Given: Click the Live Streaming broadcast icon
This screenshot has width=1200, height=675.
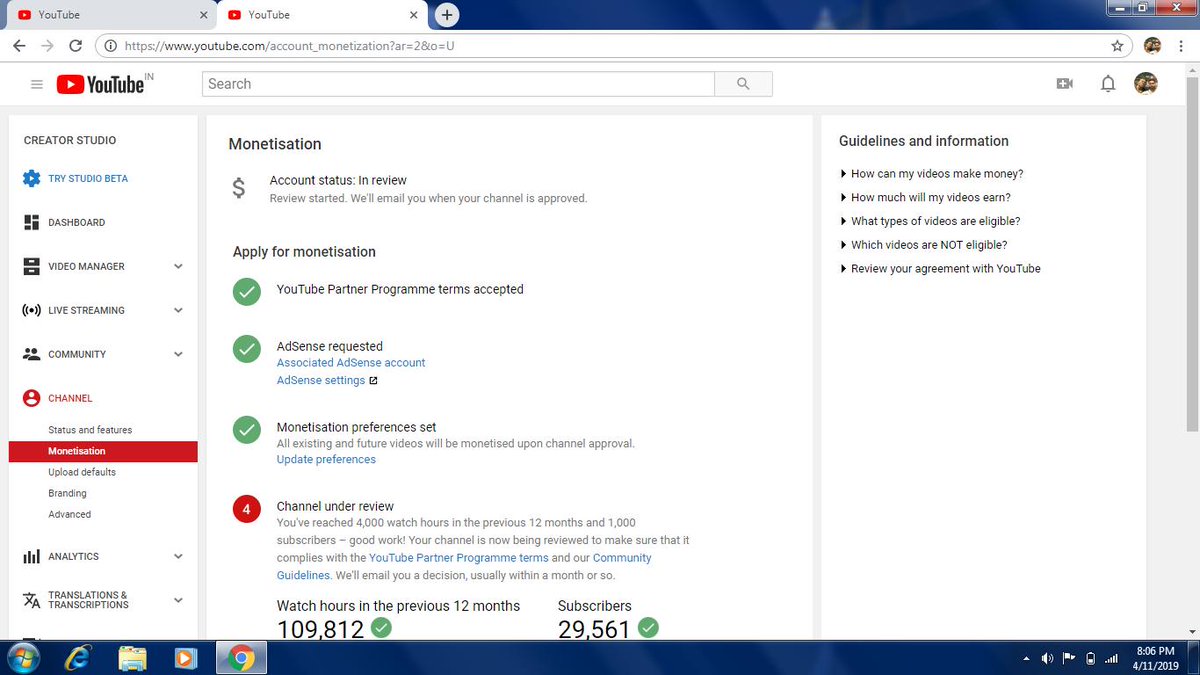Looking at the screenshot, I should pos(31,311).
